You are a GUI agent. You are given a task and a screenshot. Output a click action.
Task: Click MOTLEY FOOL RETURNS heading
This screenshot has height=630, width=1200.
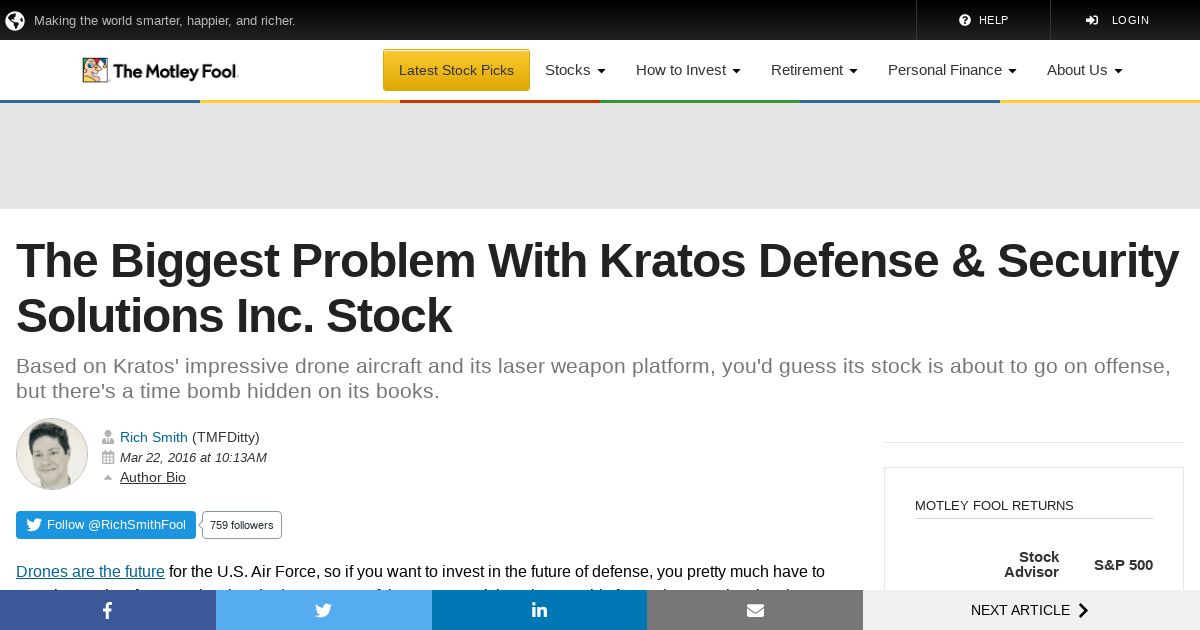[994, 506]
